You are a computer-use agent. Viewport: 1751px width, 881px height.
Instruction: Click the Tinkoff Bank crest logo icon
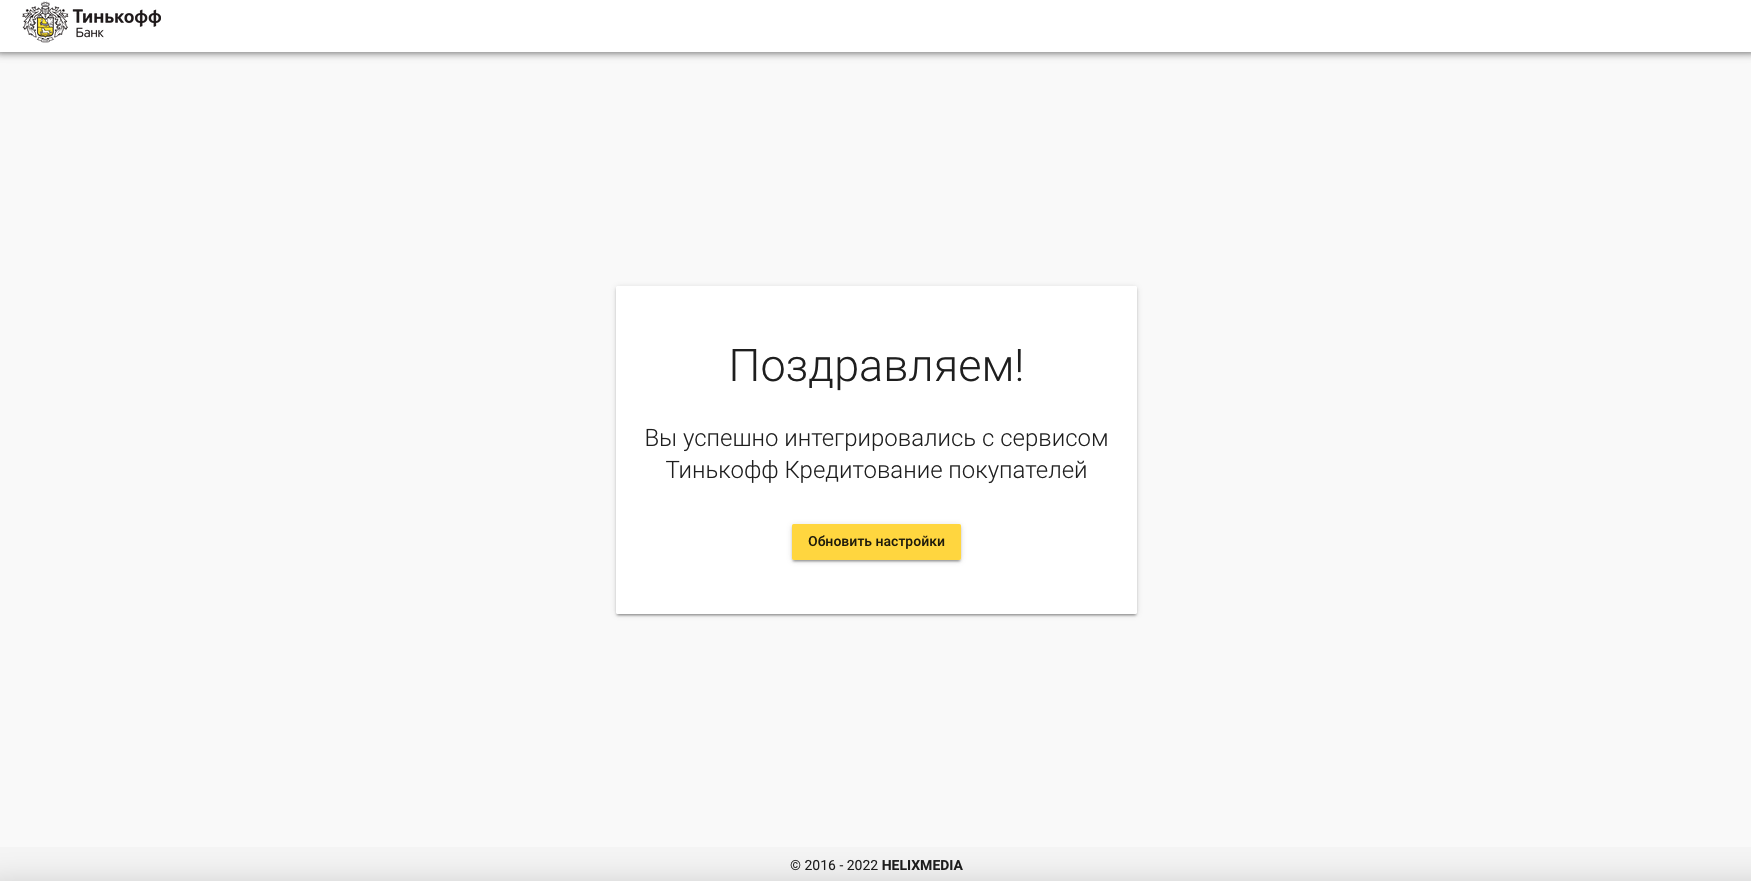[x=45, y=23]
